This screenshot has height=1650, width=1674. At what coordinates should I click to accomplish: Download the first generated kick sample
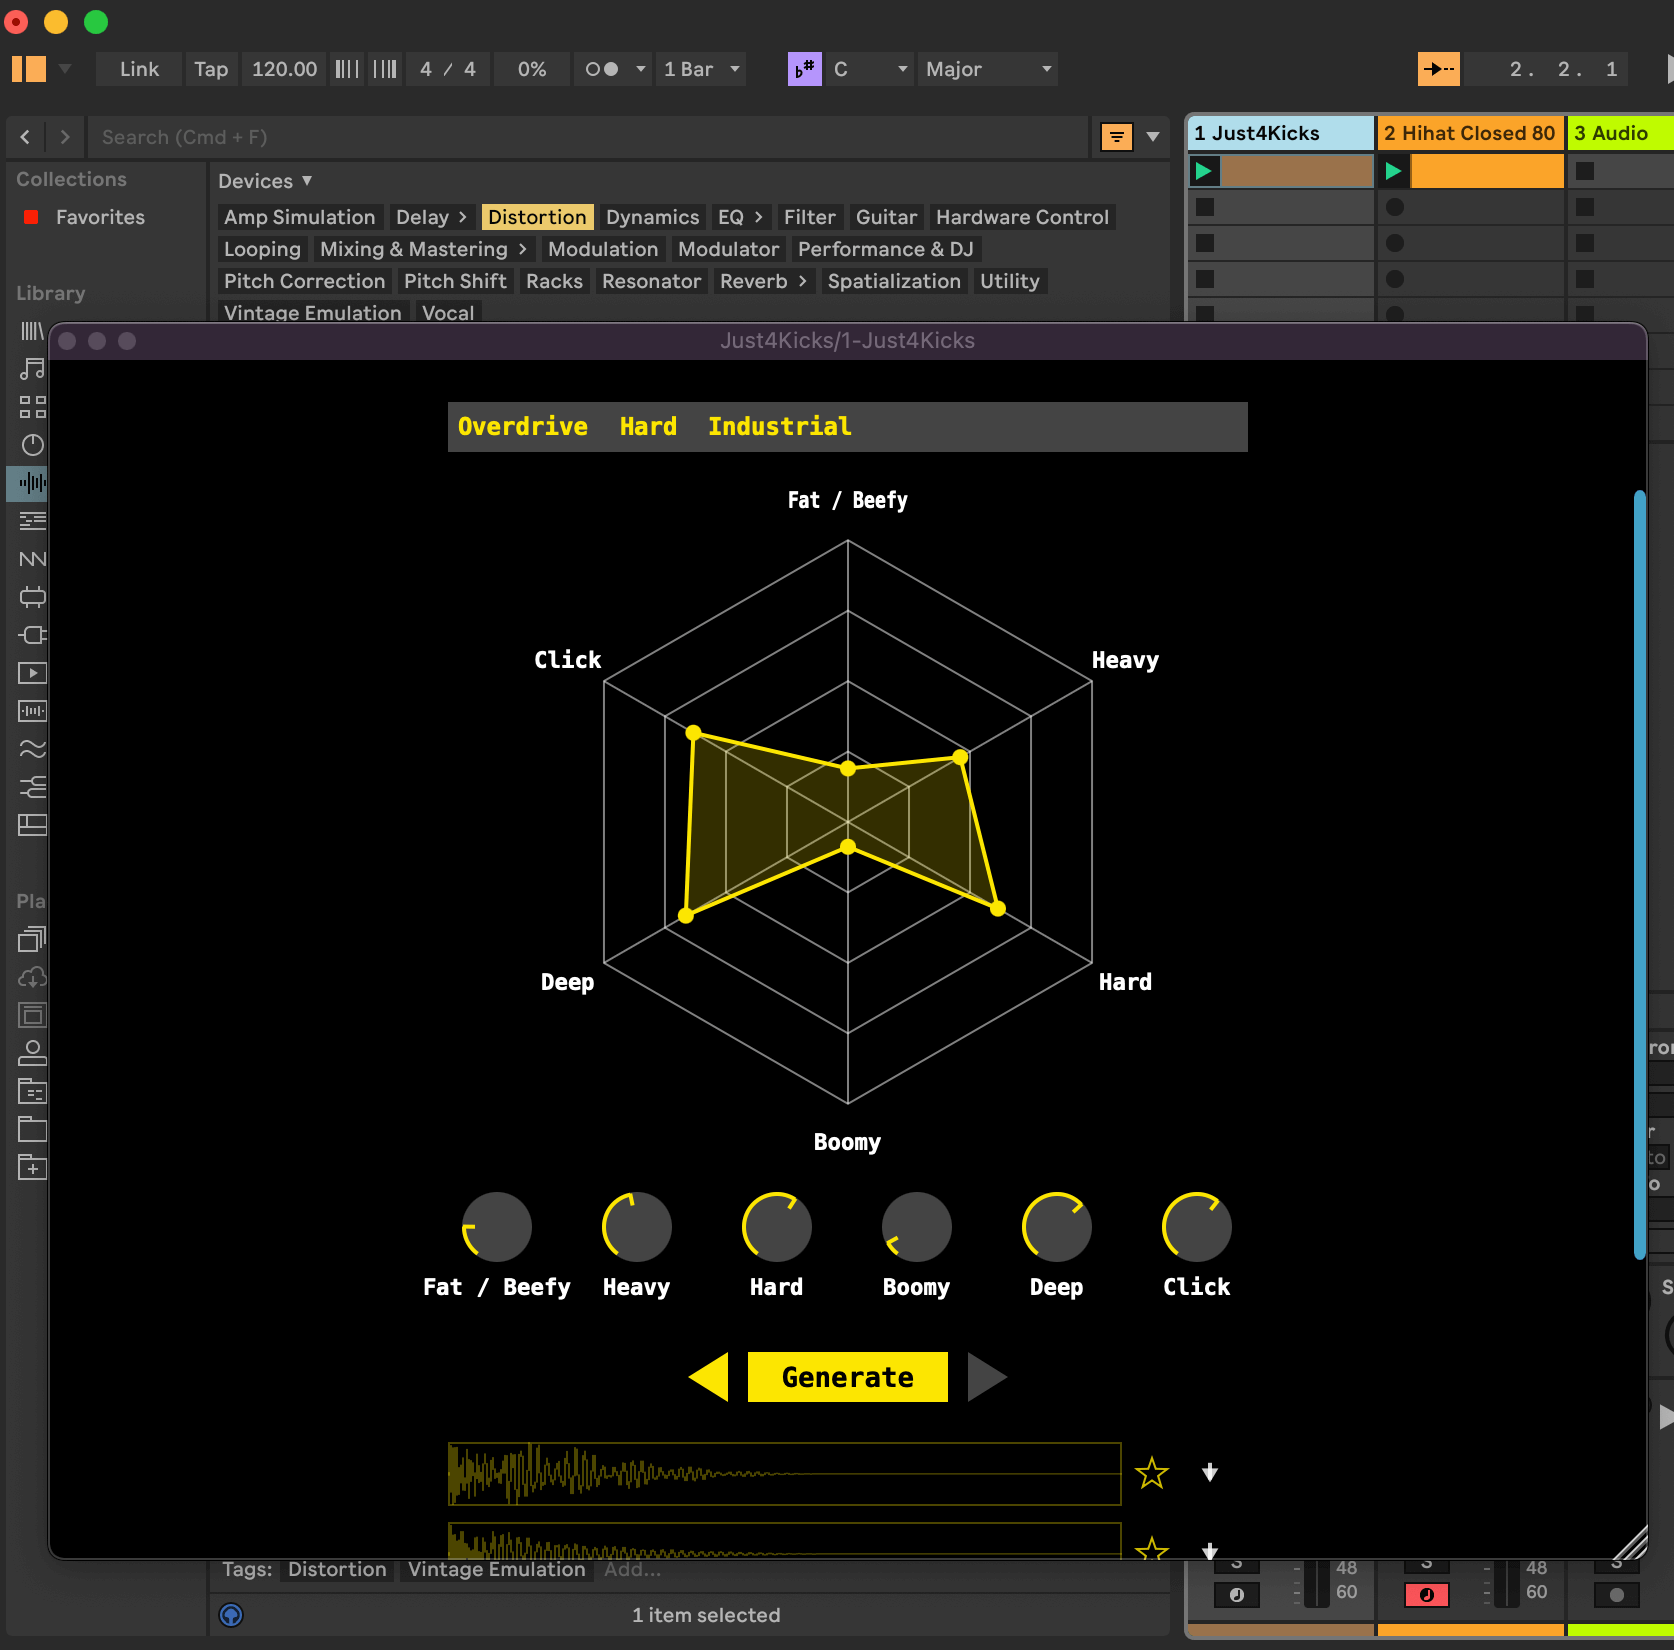click(1210, 1472)
